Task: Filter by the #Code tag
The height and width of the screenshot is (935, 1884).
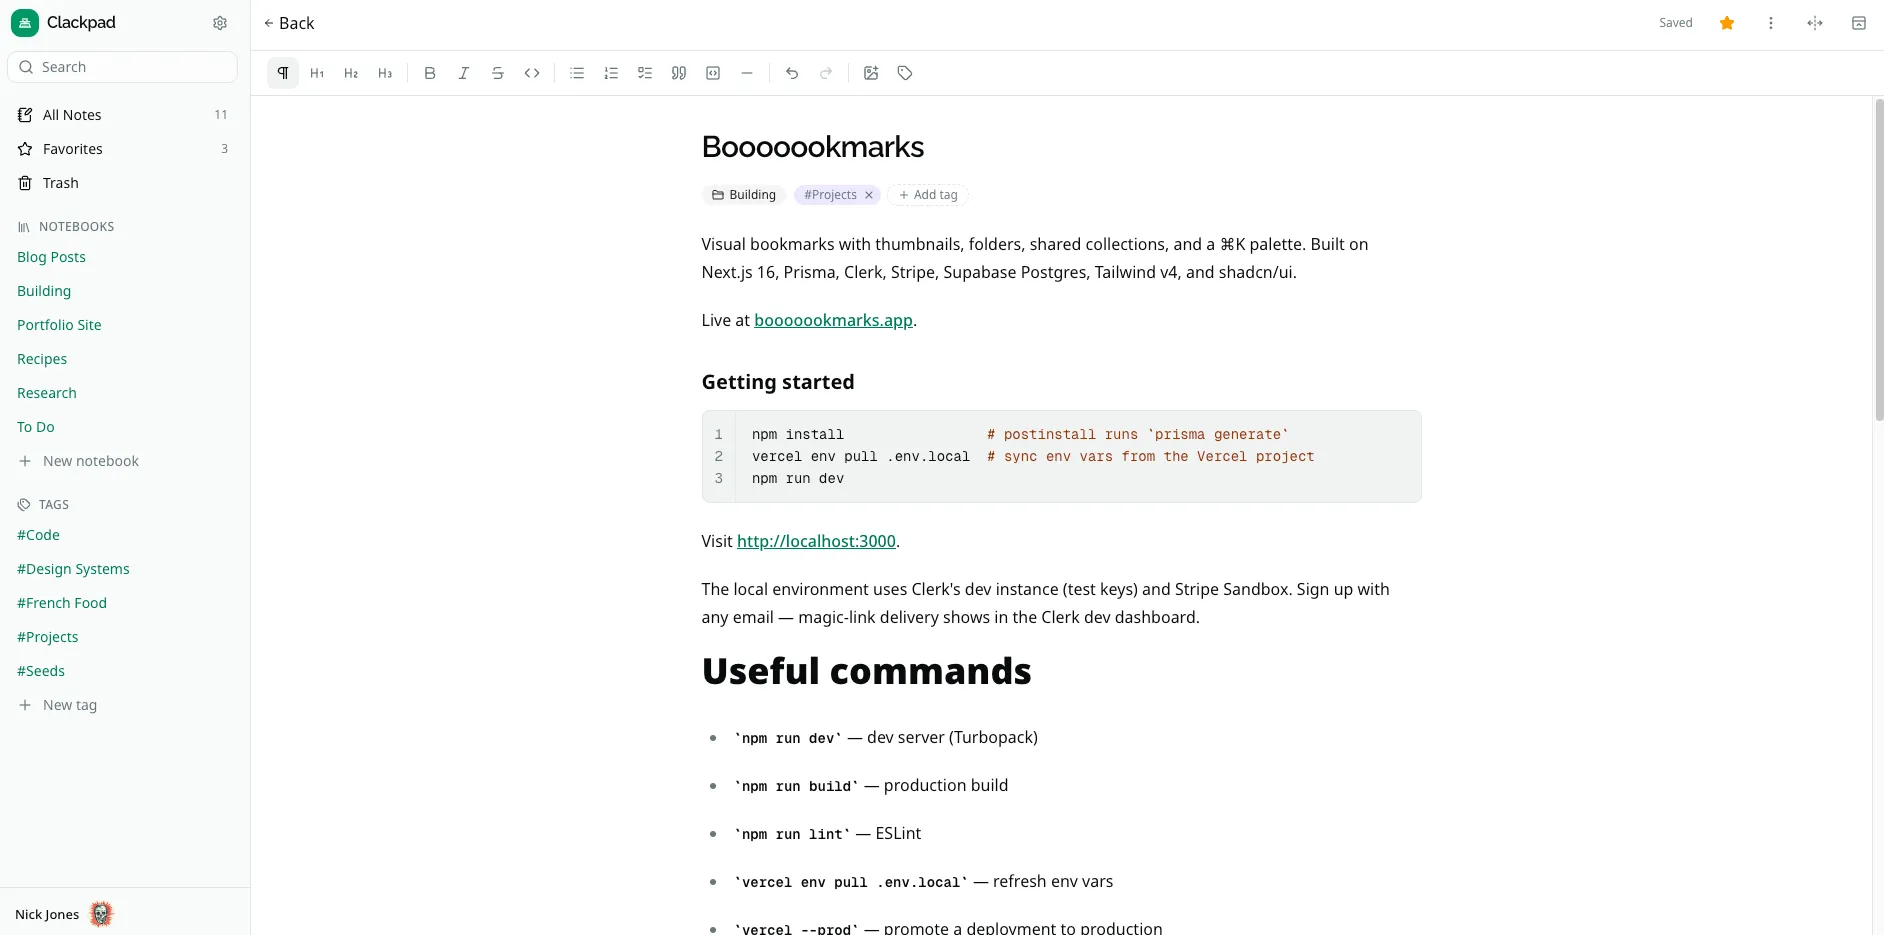Action: 38,535
